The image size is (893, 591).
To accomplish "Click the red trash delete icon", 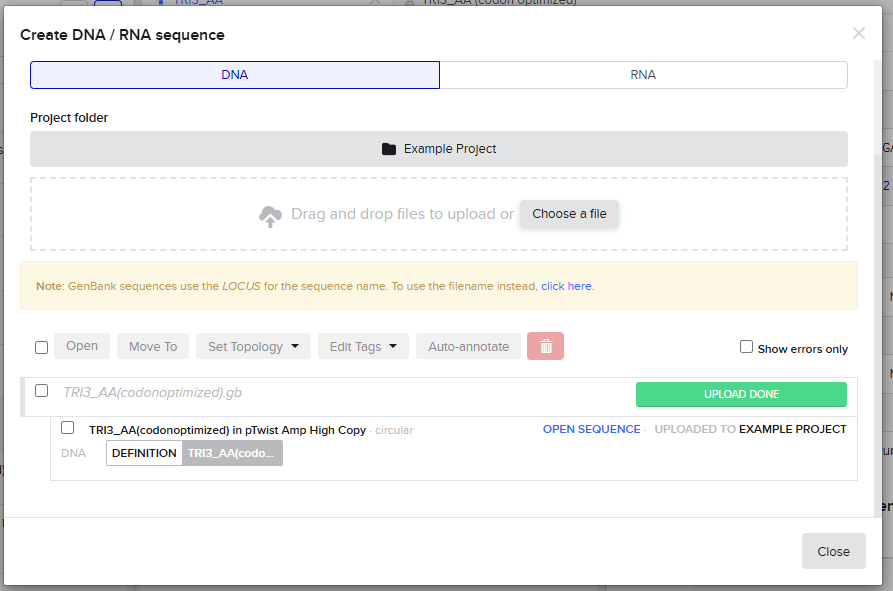I will pyautogui.click(x=546, y=346).
